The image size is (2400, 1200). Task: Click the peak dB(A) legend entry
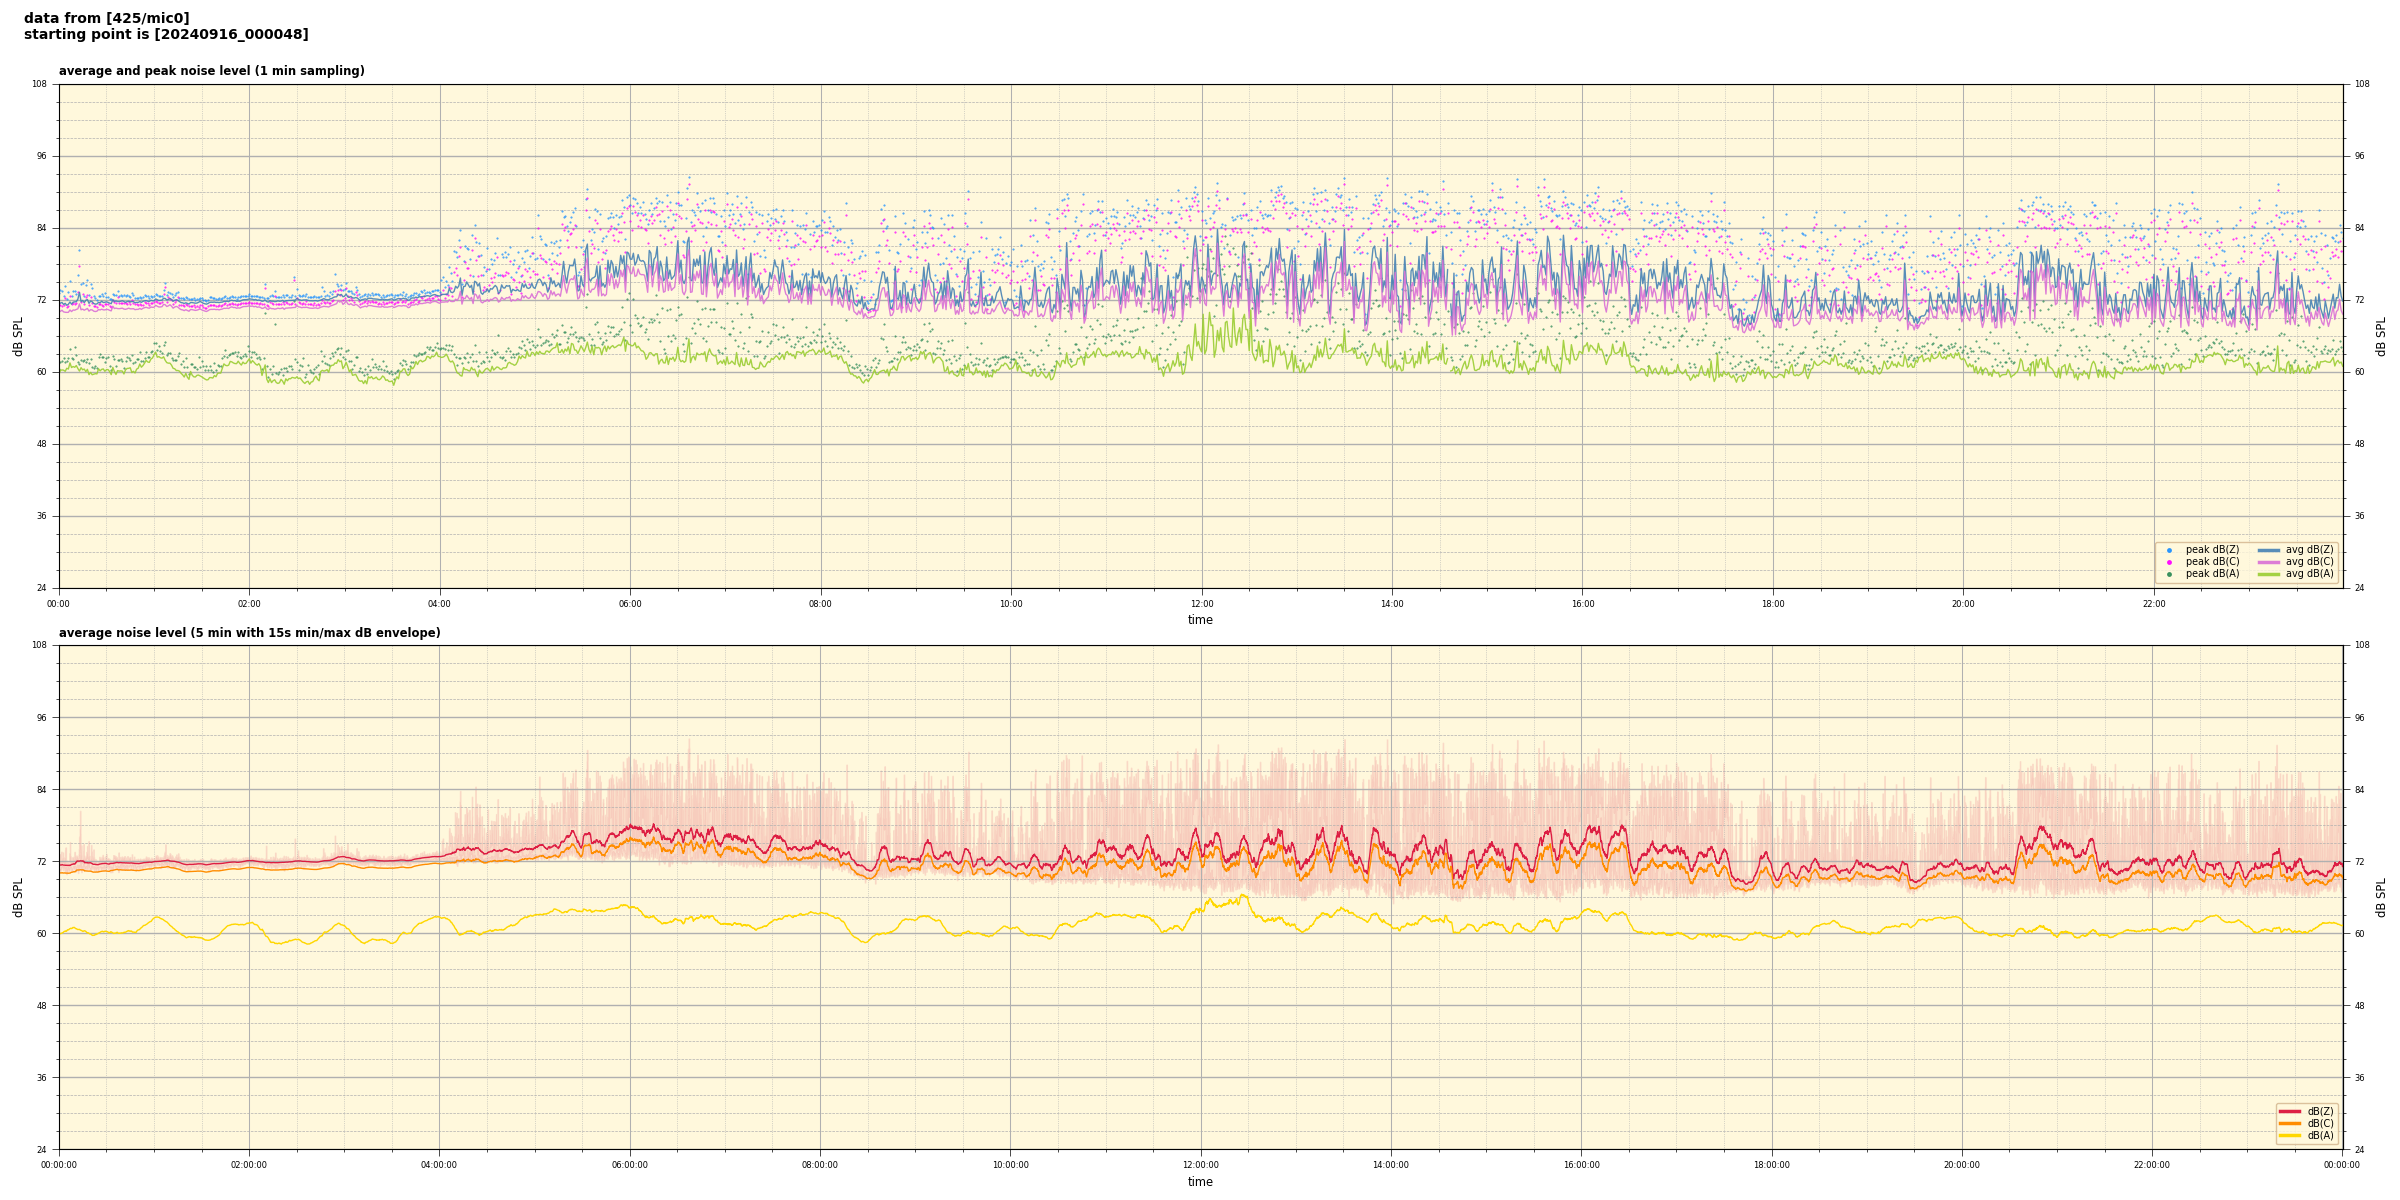pyautogui.click(x=2211, y=574)
